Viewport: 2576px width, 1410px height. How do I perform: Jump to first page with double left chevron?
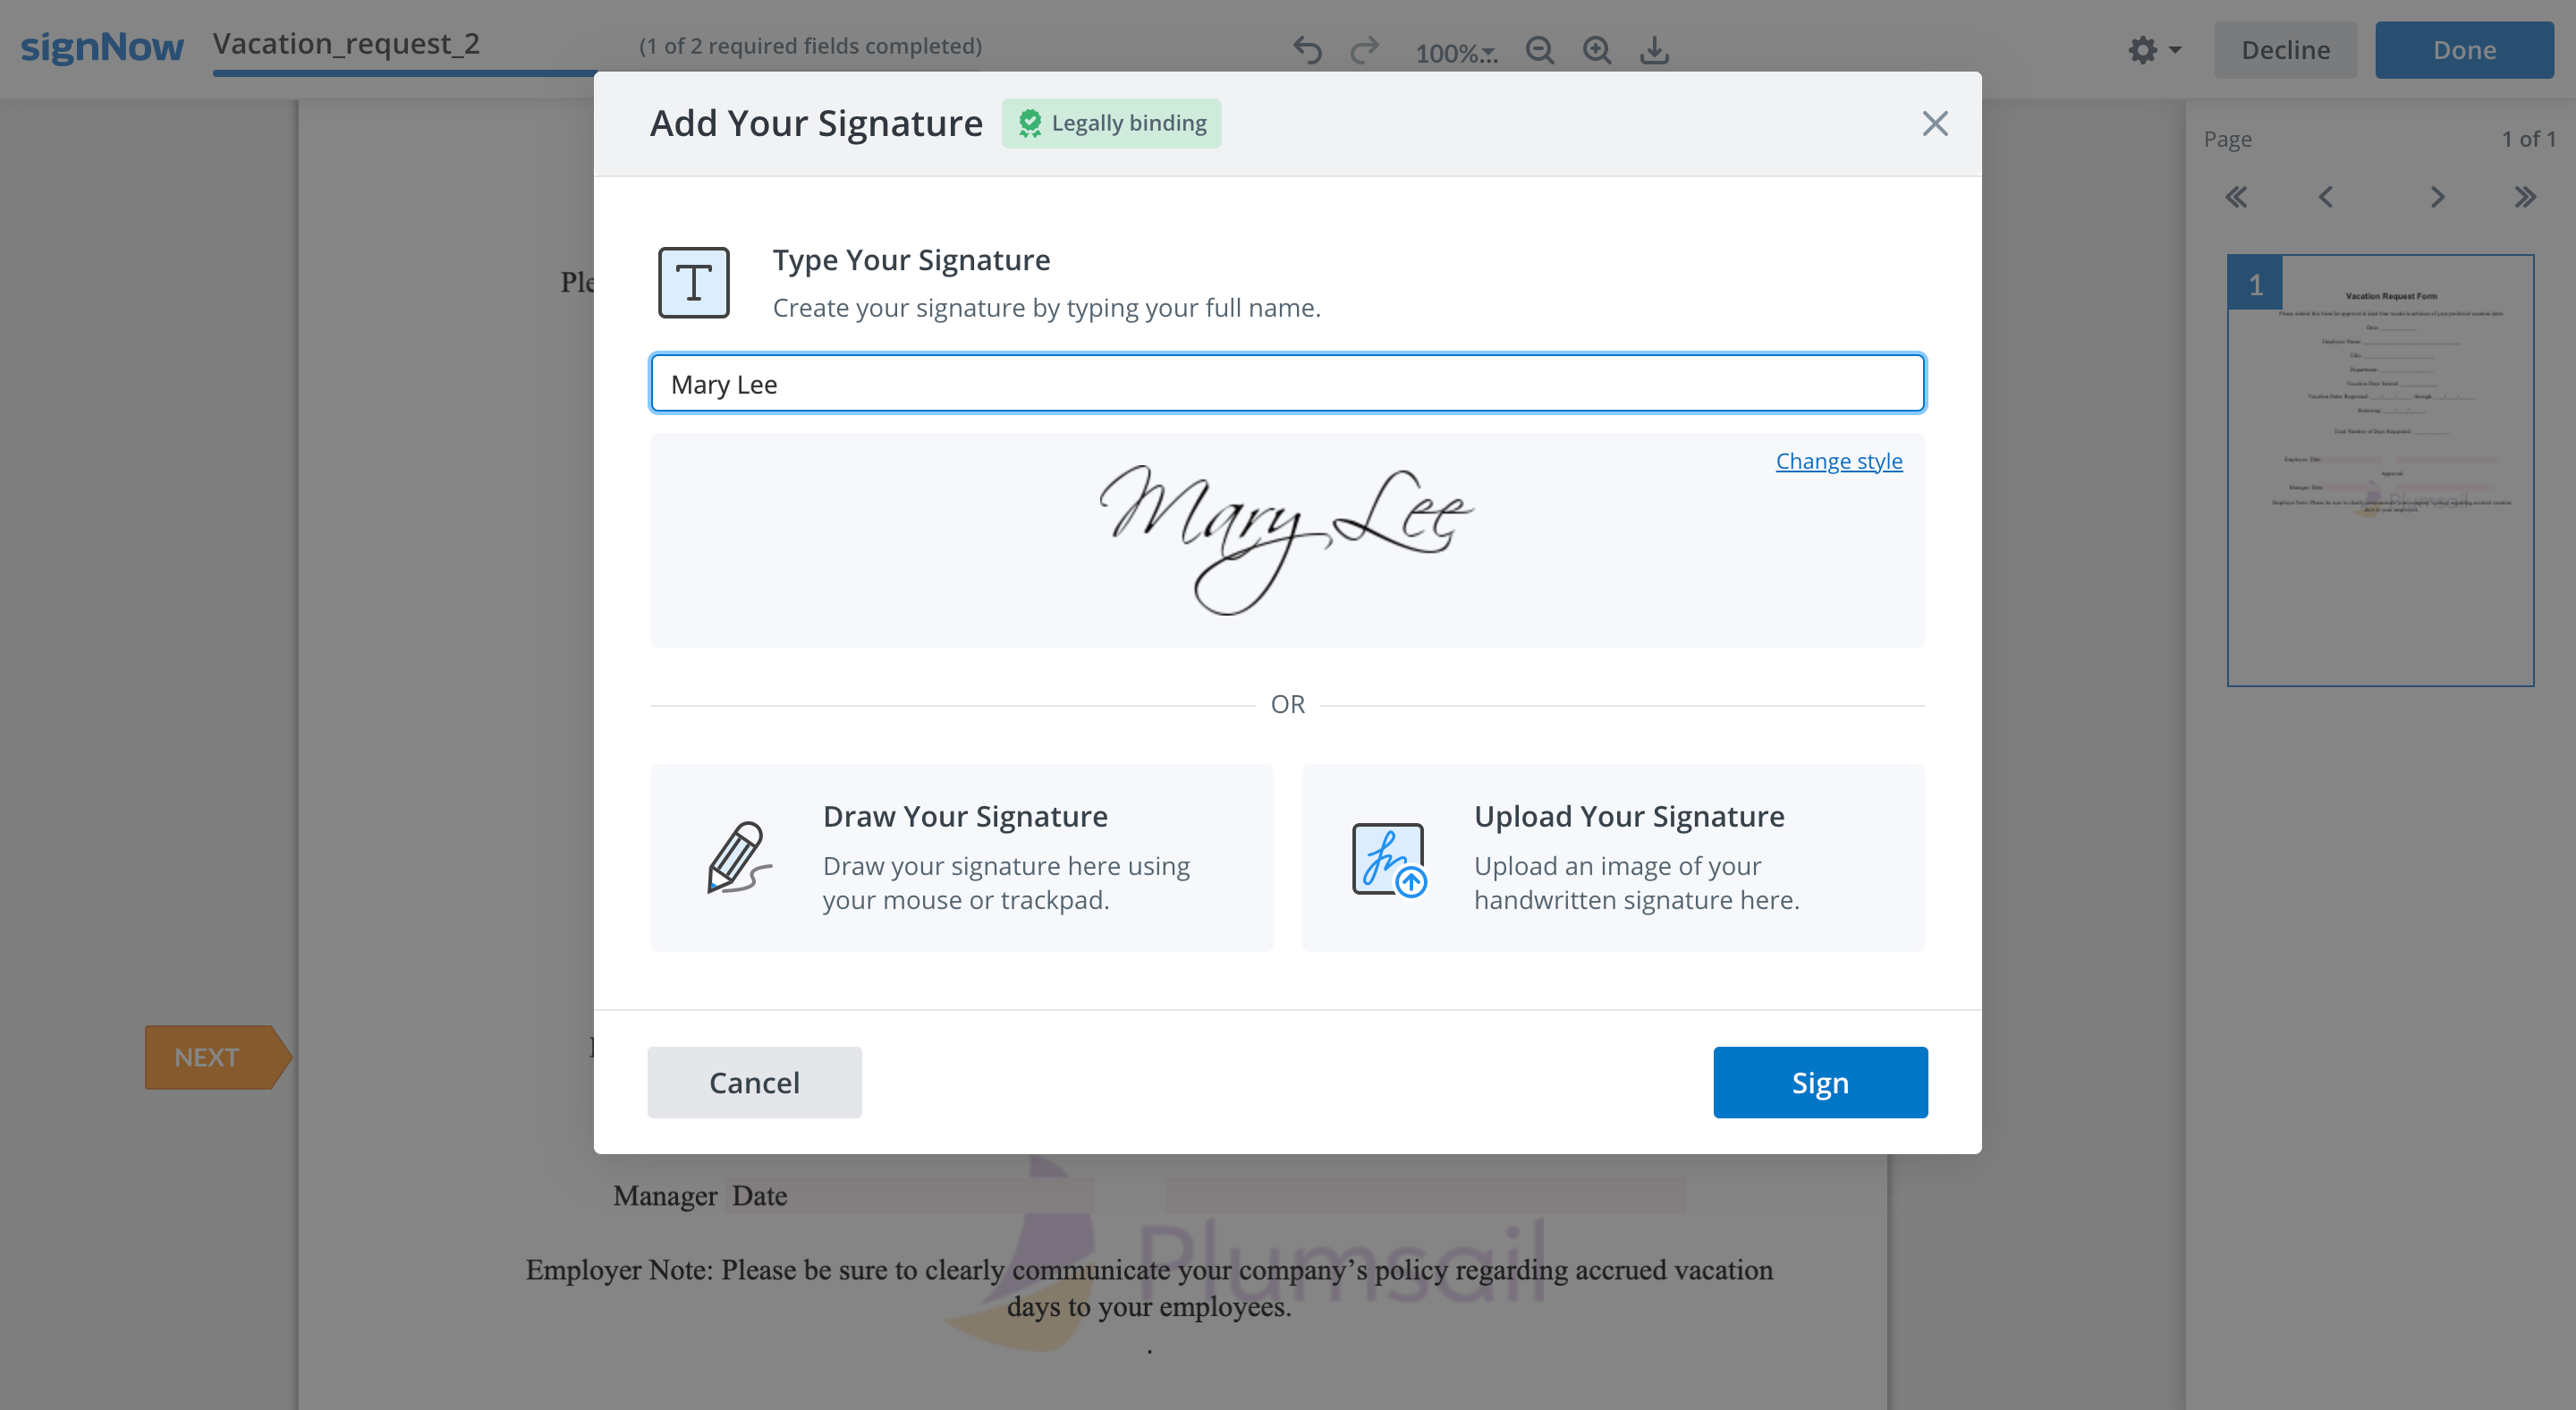pos(2237,197)
